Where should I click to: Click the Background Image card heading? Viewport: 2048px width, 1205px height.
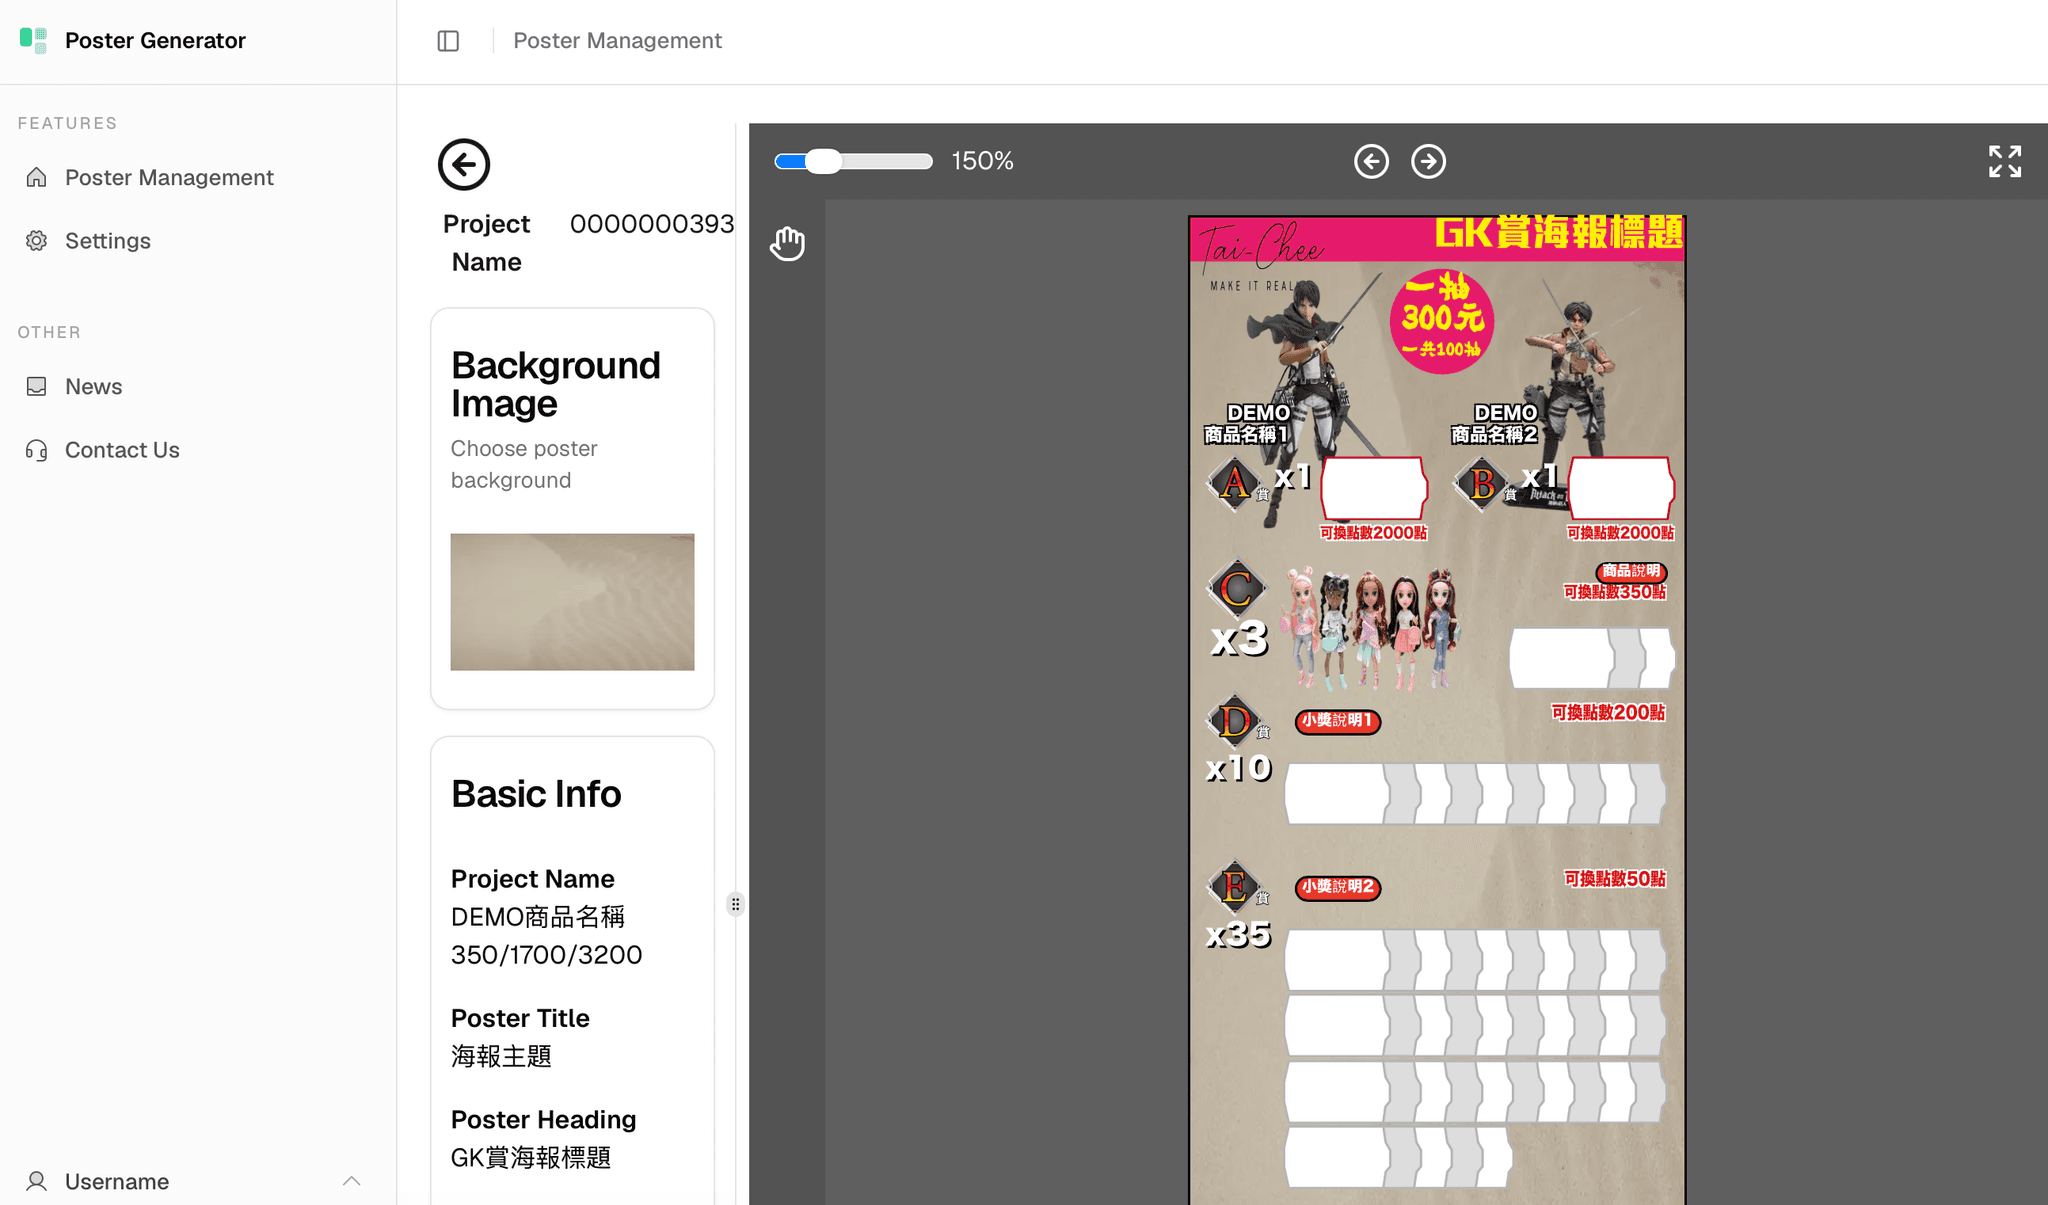coord(556,384)
